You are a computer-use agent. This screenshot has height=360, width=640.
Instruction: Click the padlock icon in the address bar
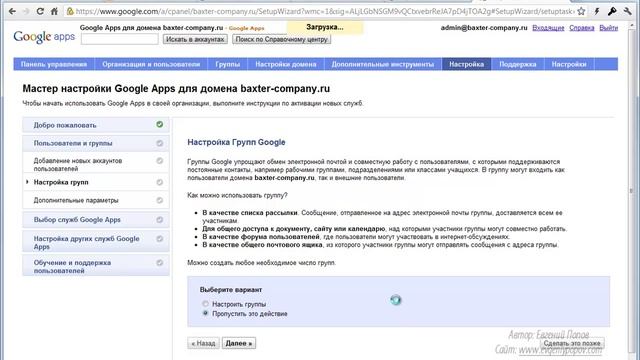coord(70,11)
